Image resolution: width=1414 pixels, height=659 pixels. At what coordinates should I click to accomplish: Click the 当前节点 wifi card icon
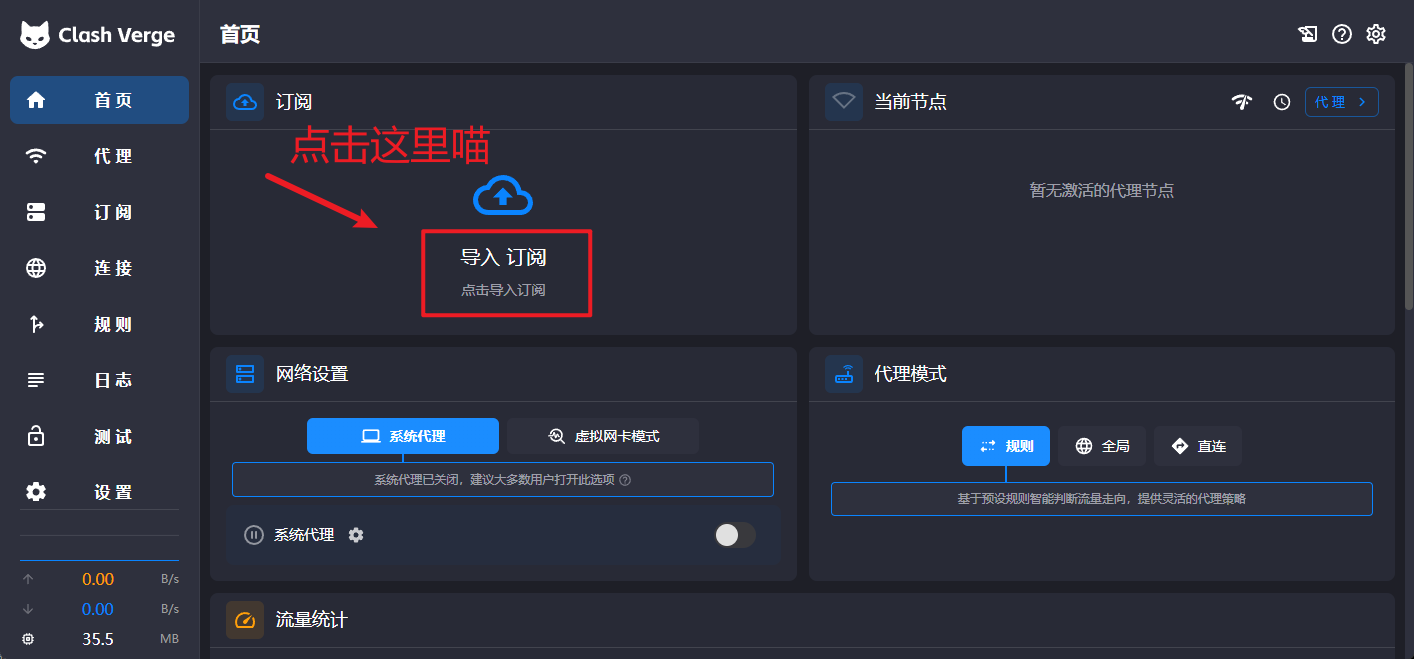844,102
